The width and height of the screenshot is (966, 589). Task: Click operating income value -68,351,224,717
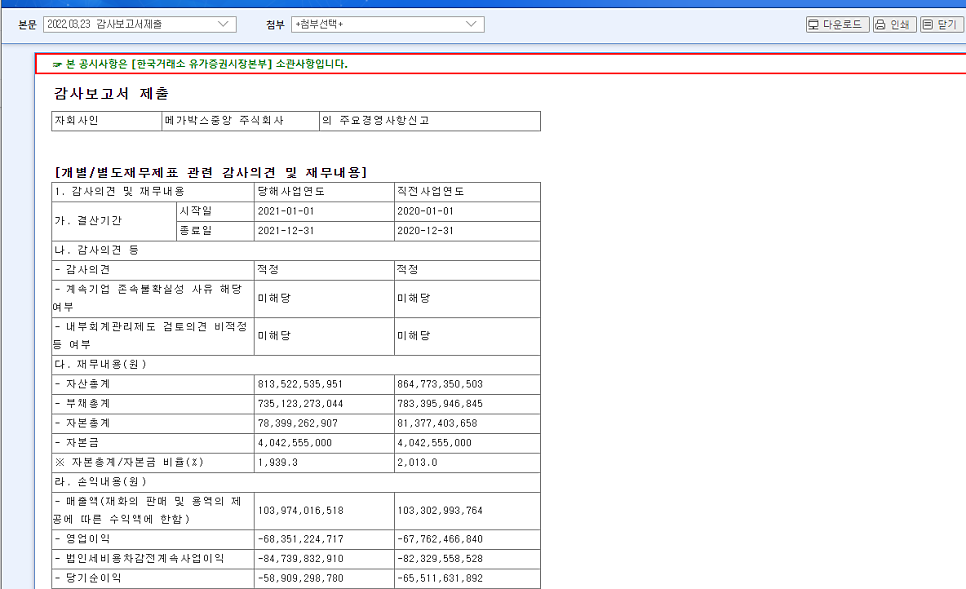click(301, 539)
